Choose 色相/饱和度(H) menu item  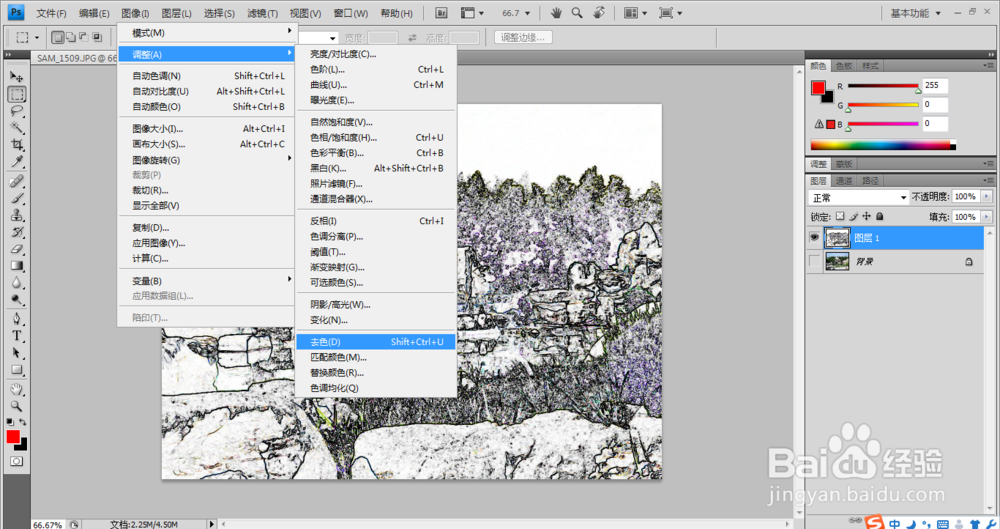[376, 137]
